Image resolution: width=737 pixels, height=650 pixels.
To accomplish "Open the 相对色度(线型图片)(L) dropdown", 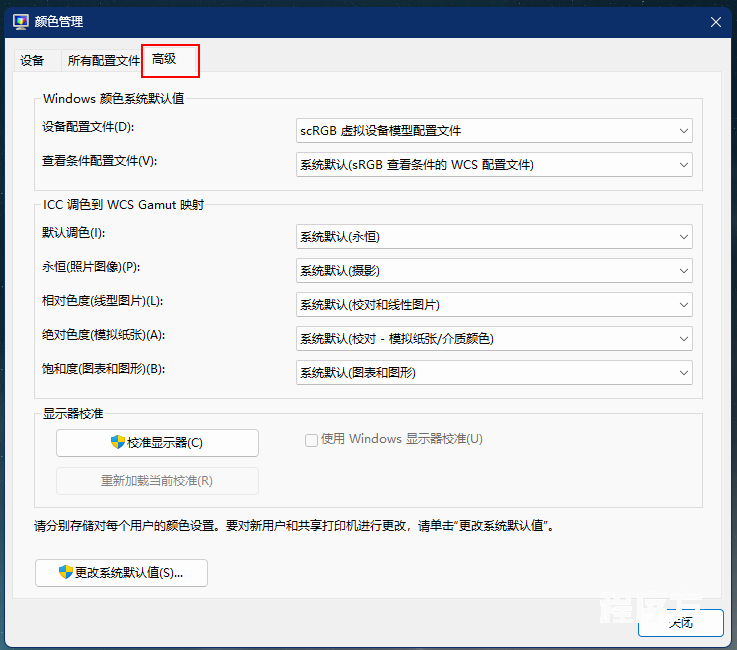I will click(x=494, y=305).
